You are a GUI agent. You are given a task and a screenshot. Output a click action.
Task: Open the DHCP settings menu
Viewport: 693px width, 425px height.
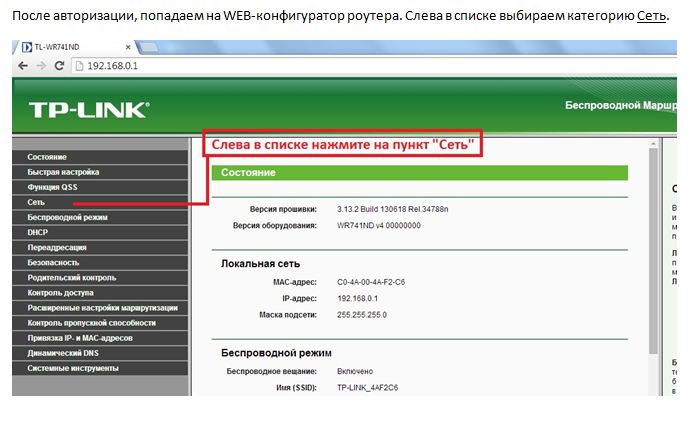38,232
